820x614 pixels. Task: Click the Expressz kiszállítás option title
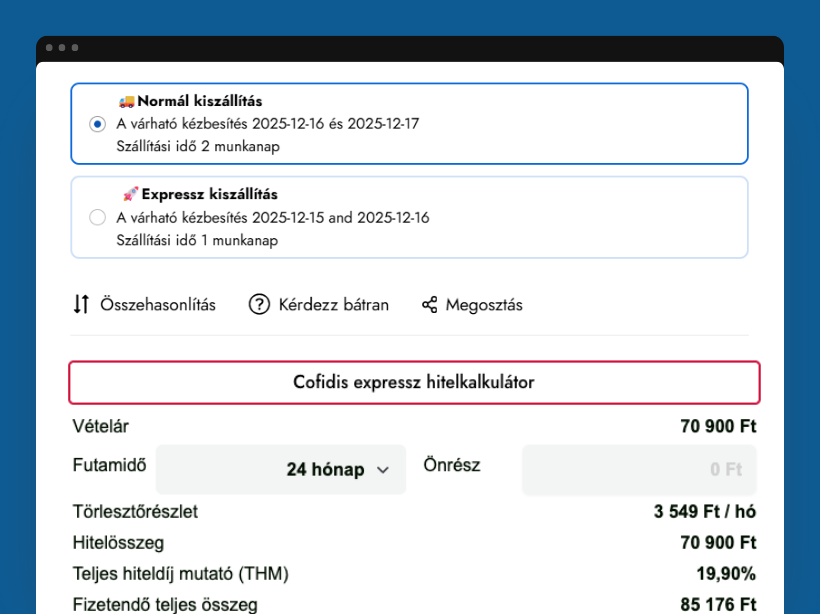pyautogui.click(x=209, y=194)
